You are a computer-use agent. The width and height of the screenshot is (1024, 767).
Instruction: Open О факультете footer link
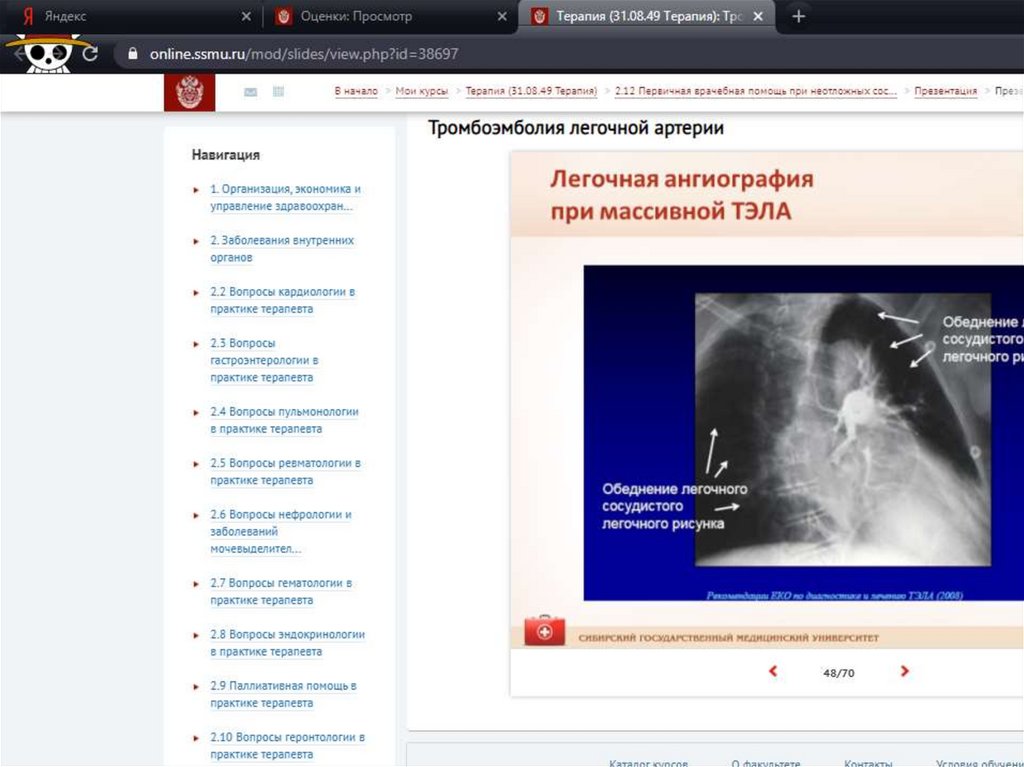pyautogui.click(x=765, y=762)
